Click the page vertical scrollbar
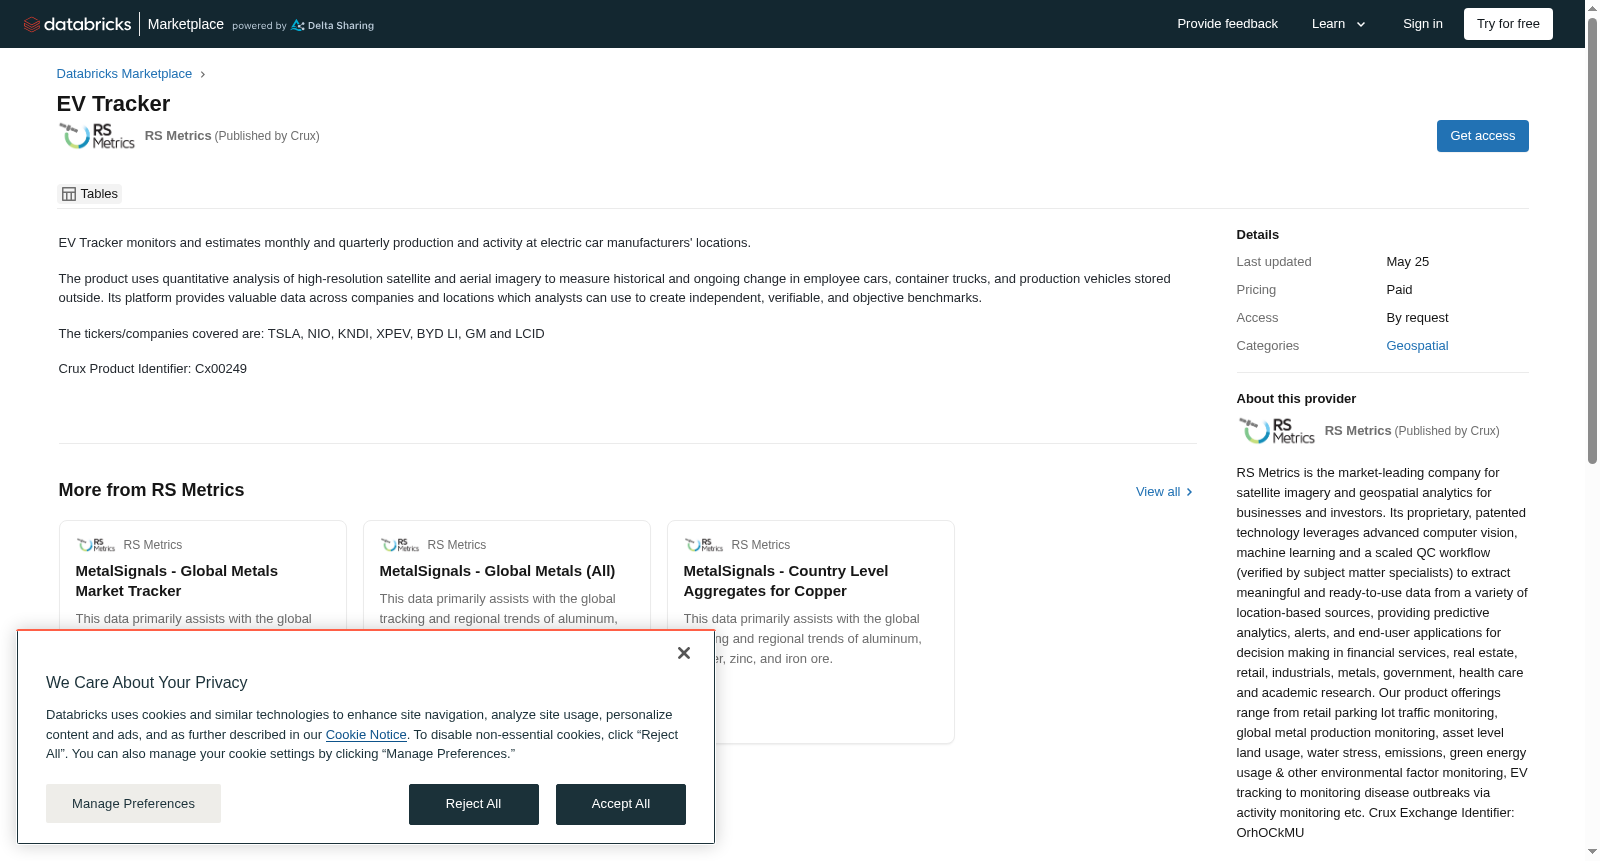The height and width of the screenshot is (861, 1600). tap(1592, 240)
